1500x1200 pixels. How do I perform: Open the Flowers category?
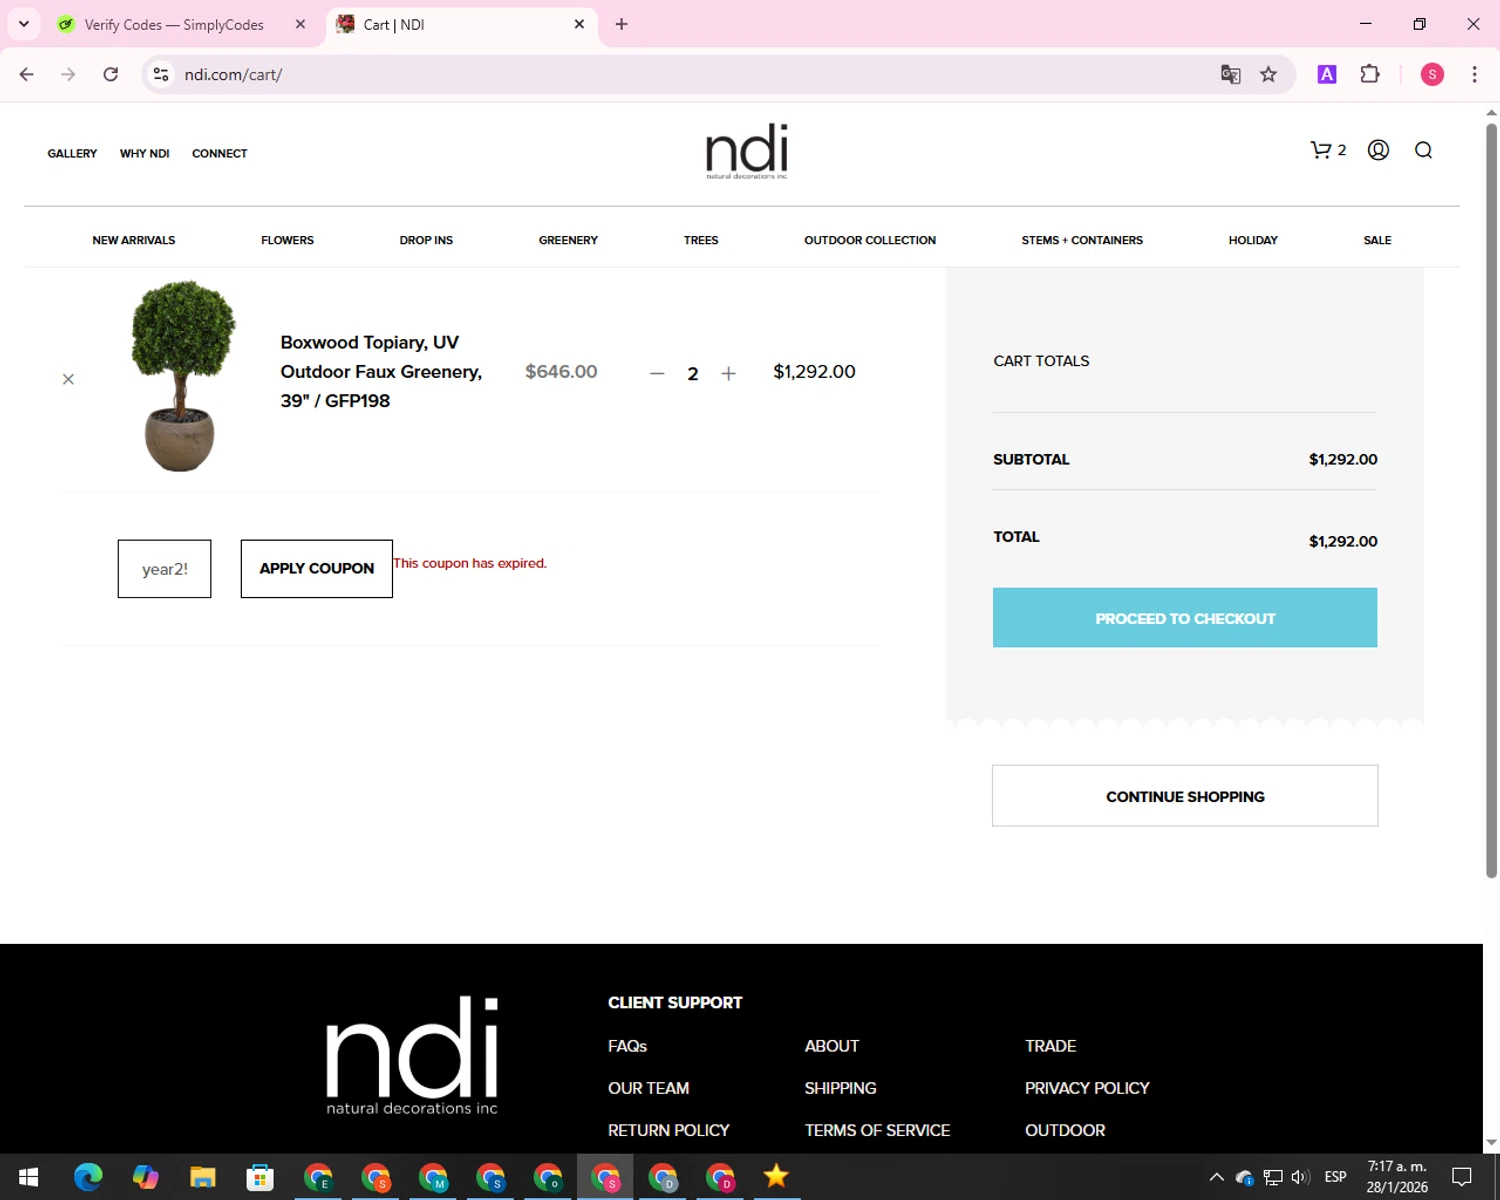click(x=287, y=240)
